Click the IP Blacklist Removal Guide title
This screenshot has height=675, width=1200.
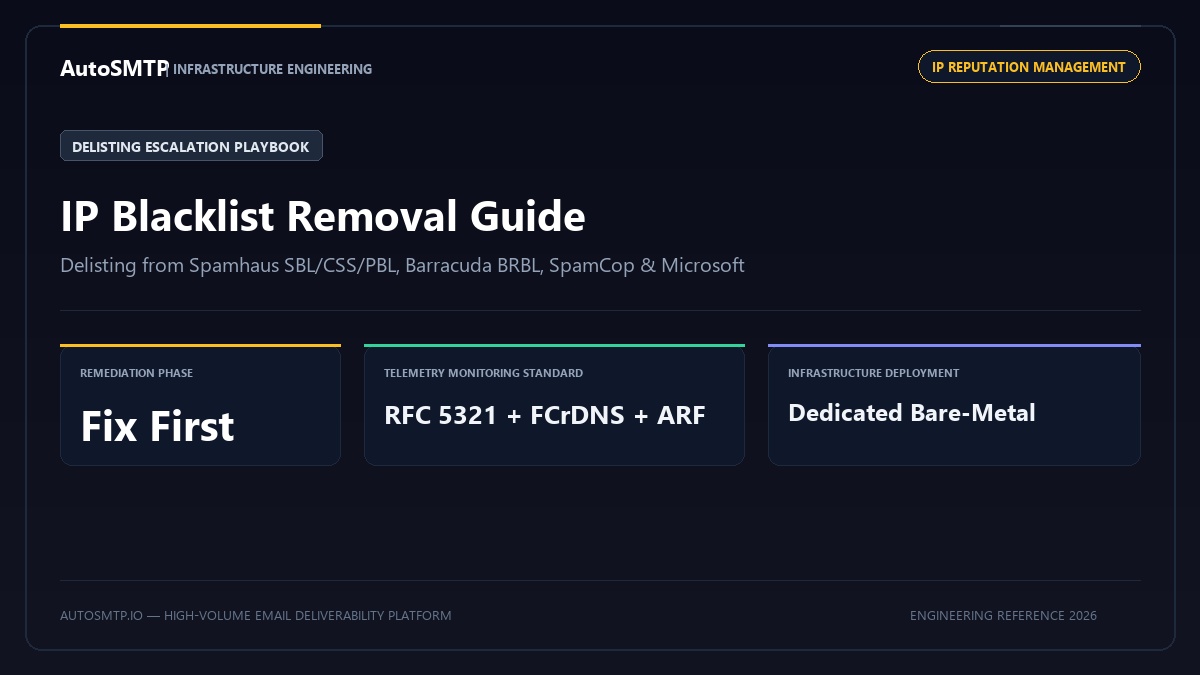(323, 216)
